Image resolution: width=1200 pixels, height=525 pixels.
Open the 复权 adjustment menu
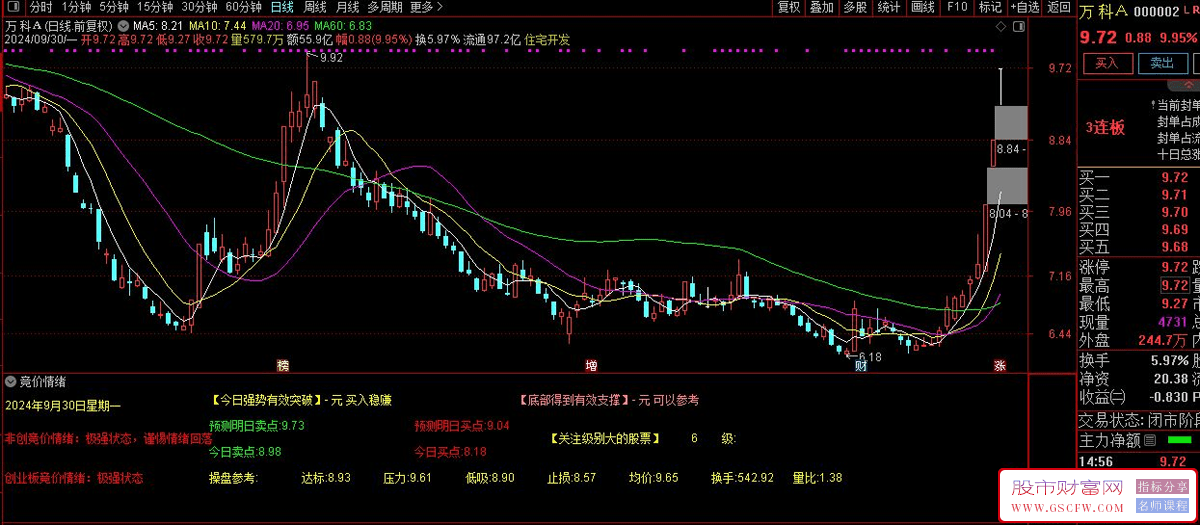[790, 7]
